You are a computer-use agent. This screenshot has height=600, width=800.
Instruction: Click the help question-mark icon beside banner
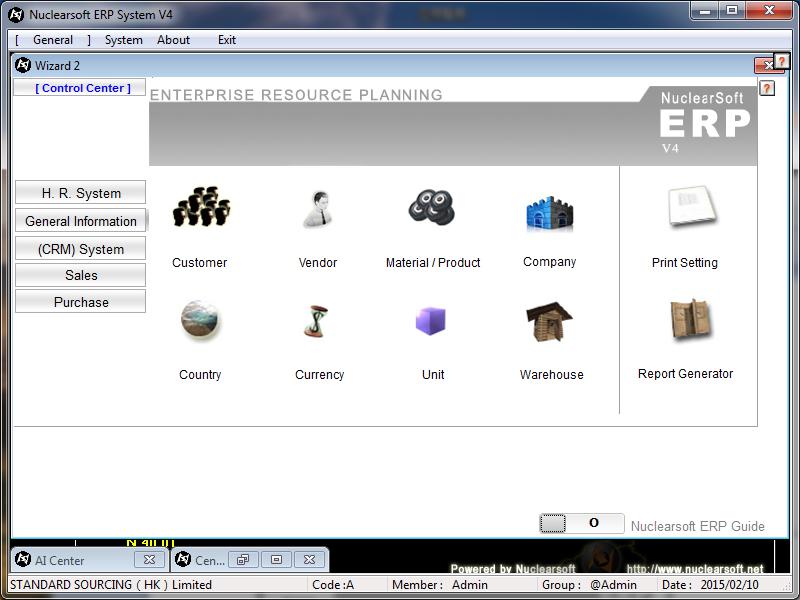[x=766, y=88]
